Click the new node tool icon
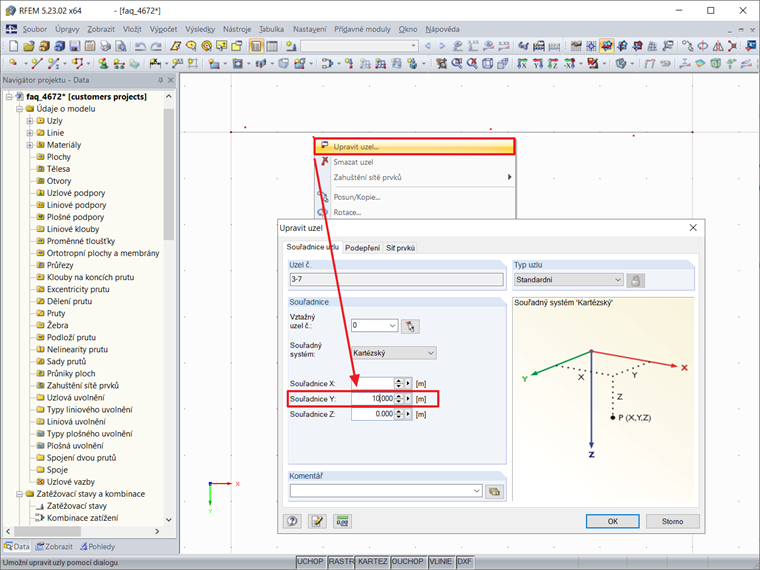This screenshot has height=570, width=760. point(14,63)
